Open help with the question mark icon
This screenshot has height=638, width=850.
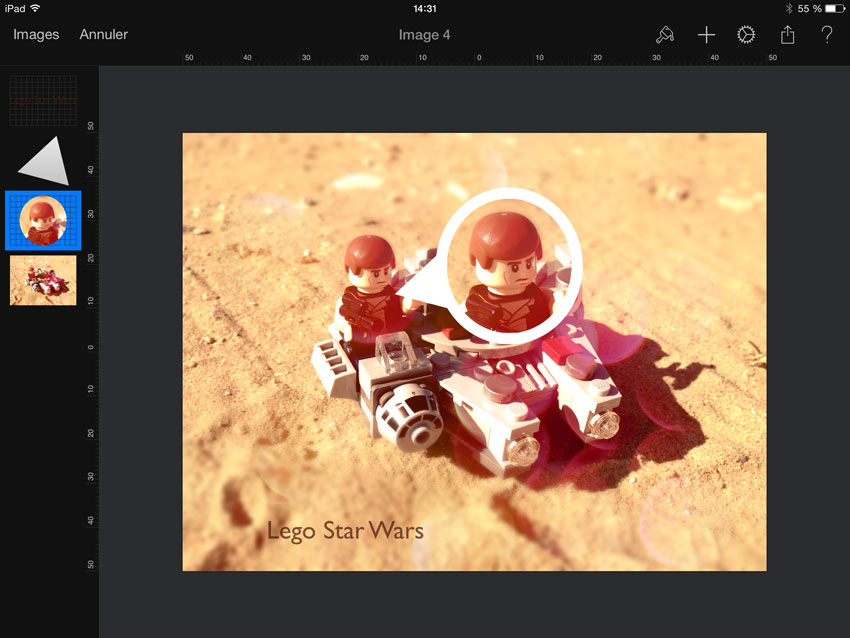point(827,35)
